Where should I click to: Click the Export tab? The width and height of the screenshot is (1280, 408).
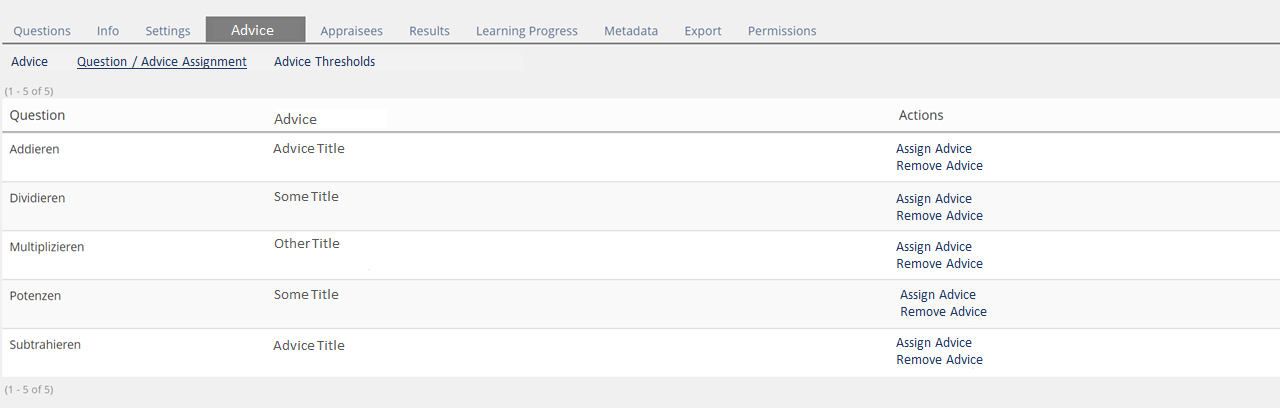point(703,31)
